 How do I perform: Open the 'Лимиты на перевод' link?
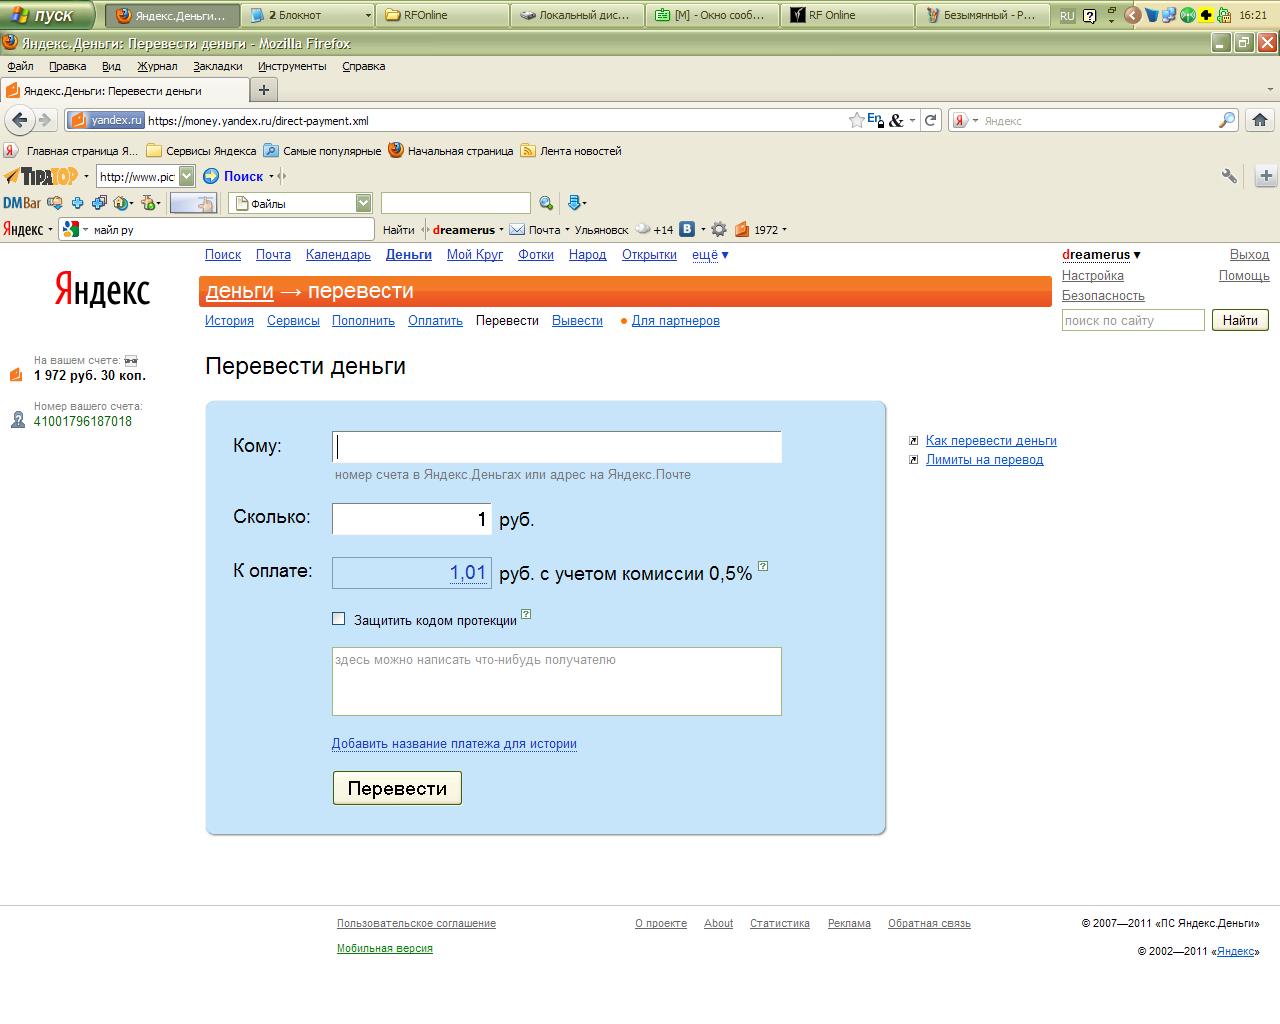coord(984,460)
